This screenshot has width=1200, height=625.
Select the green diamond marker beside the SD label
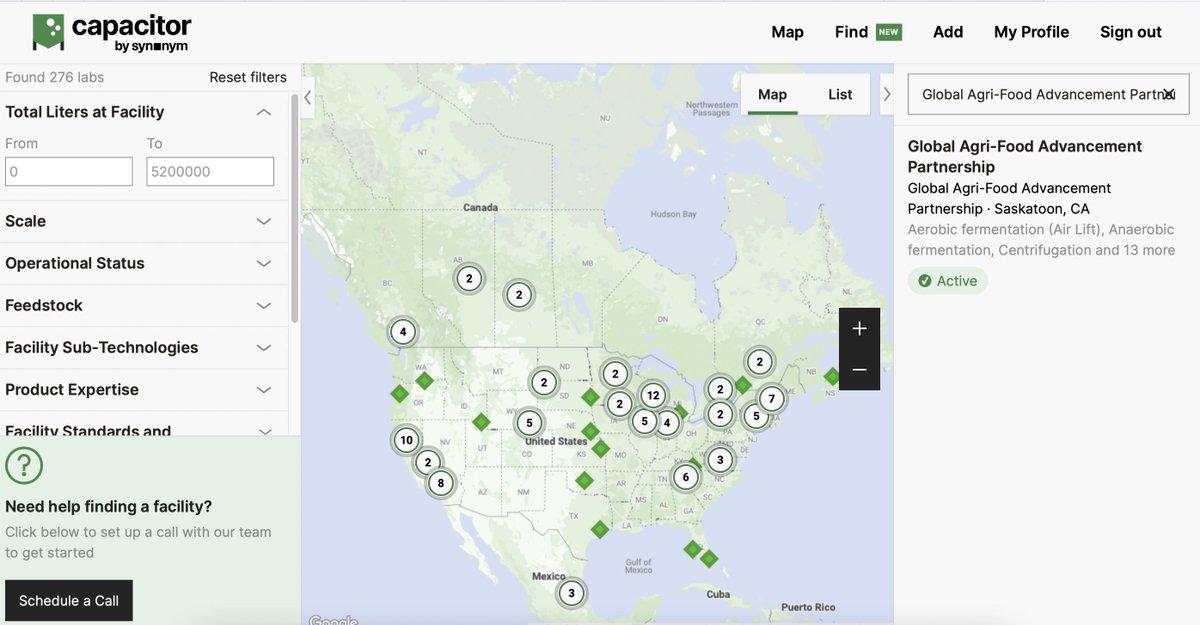tap(590, 397)
